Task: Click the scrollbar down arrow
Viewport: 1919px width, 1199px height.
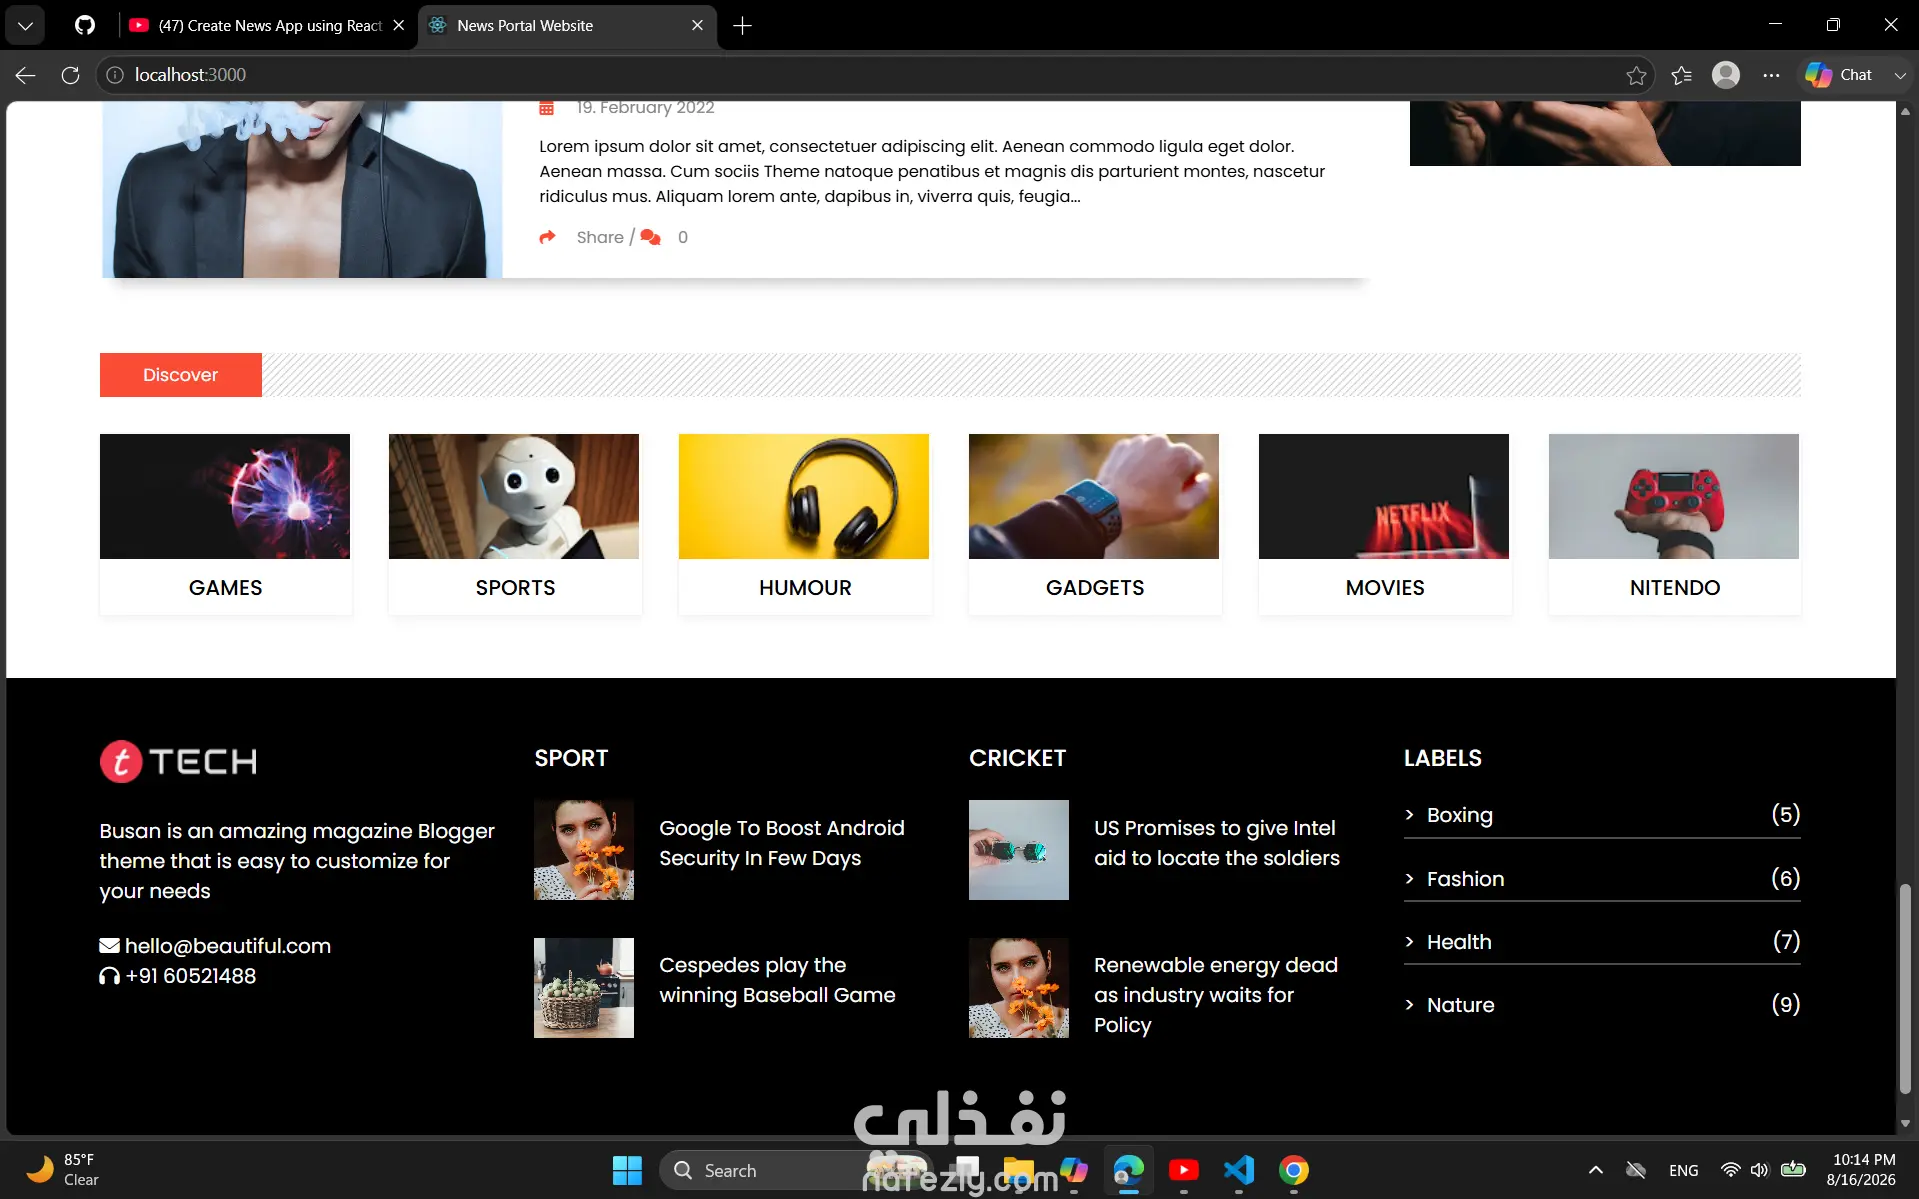Action: click(1905, 1124)
